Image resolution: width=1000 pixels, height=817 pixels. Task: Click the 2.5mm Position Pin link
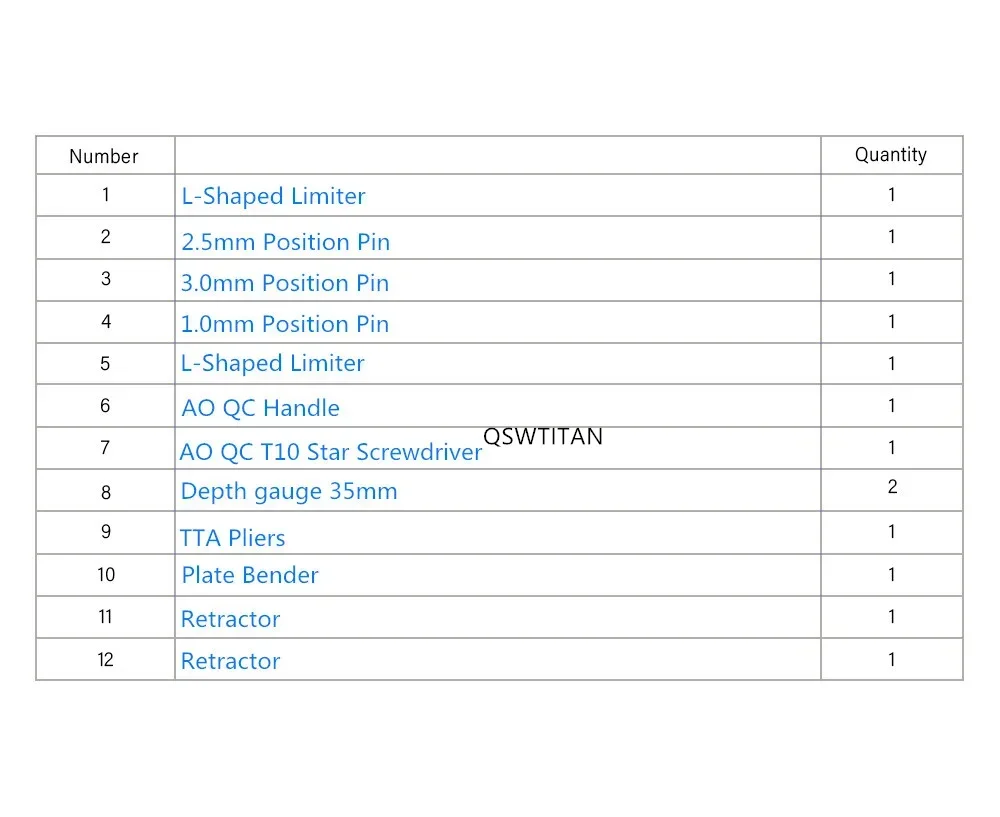(285, 242)
